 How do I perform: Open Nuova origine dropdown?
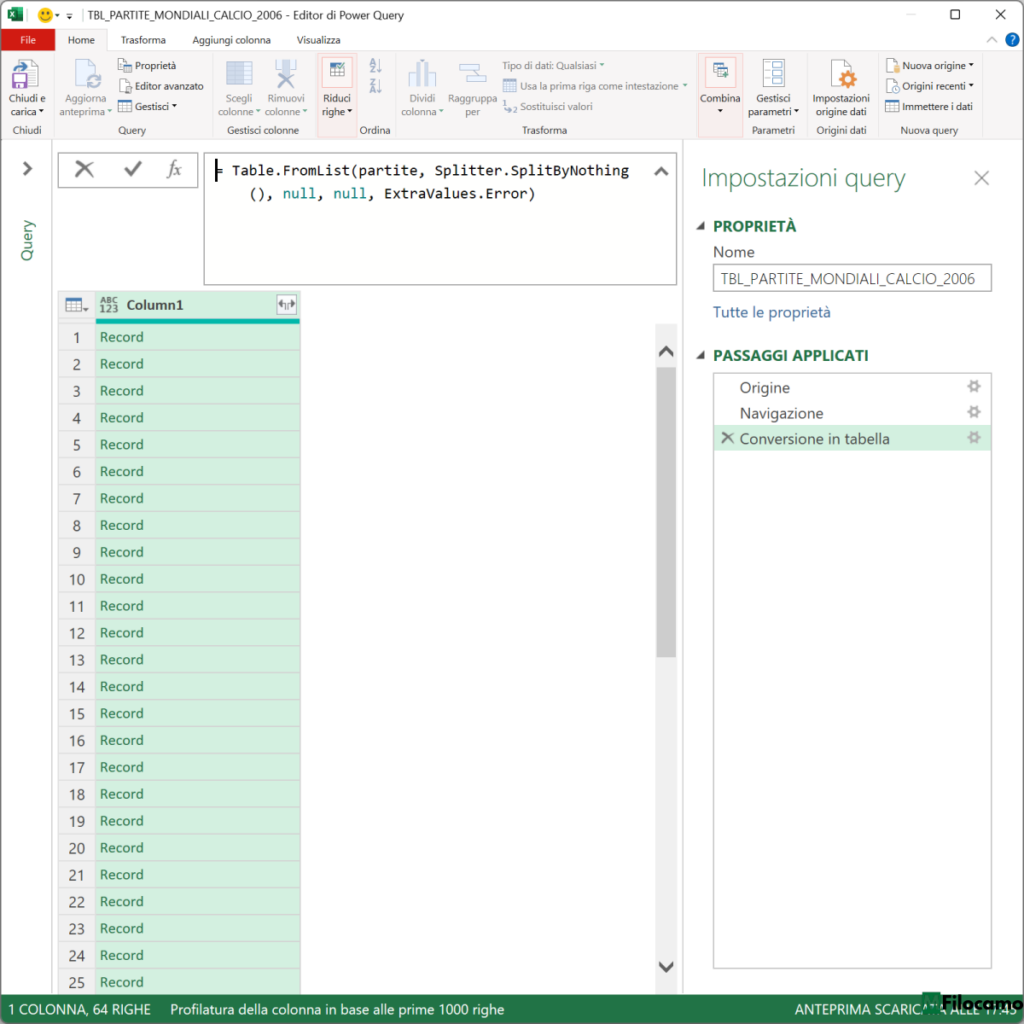coord(929,65)
